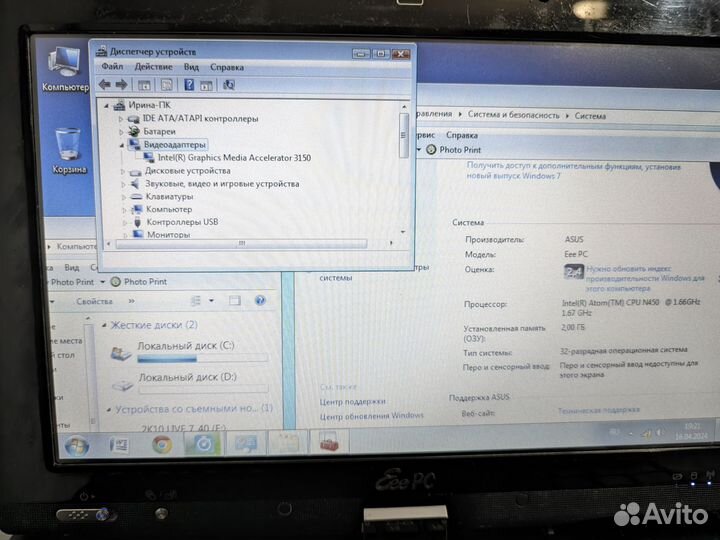
Task: Click the Device Manager title bar icon
Action: coord(101,51)
